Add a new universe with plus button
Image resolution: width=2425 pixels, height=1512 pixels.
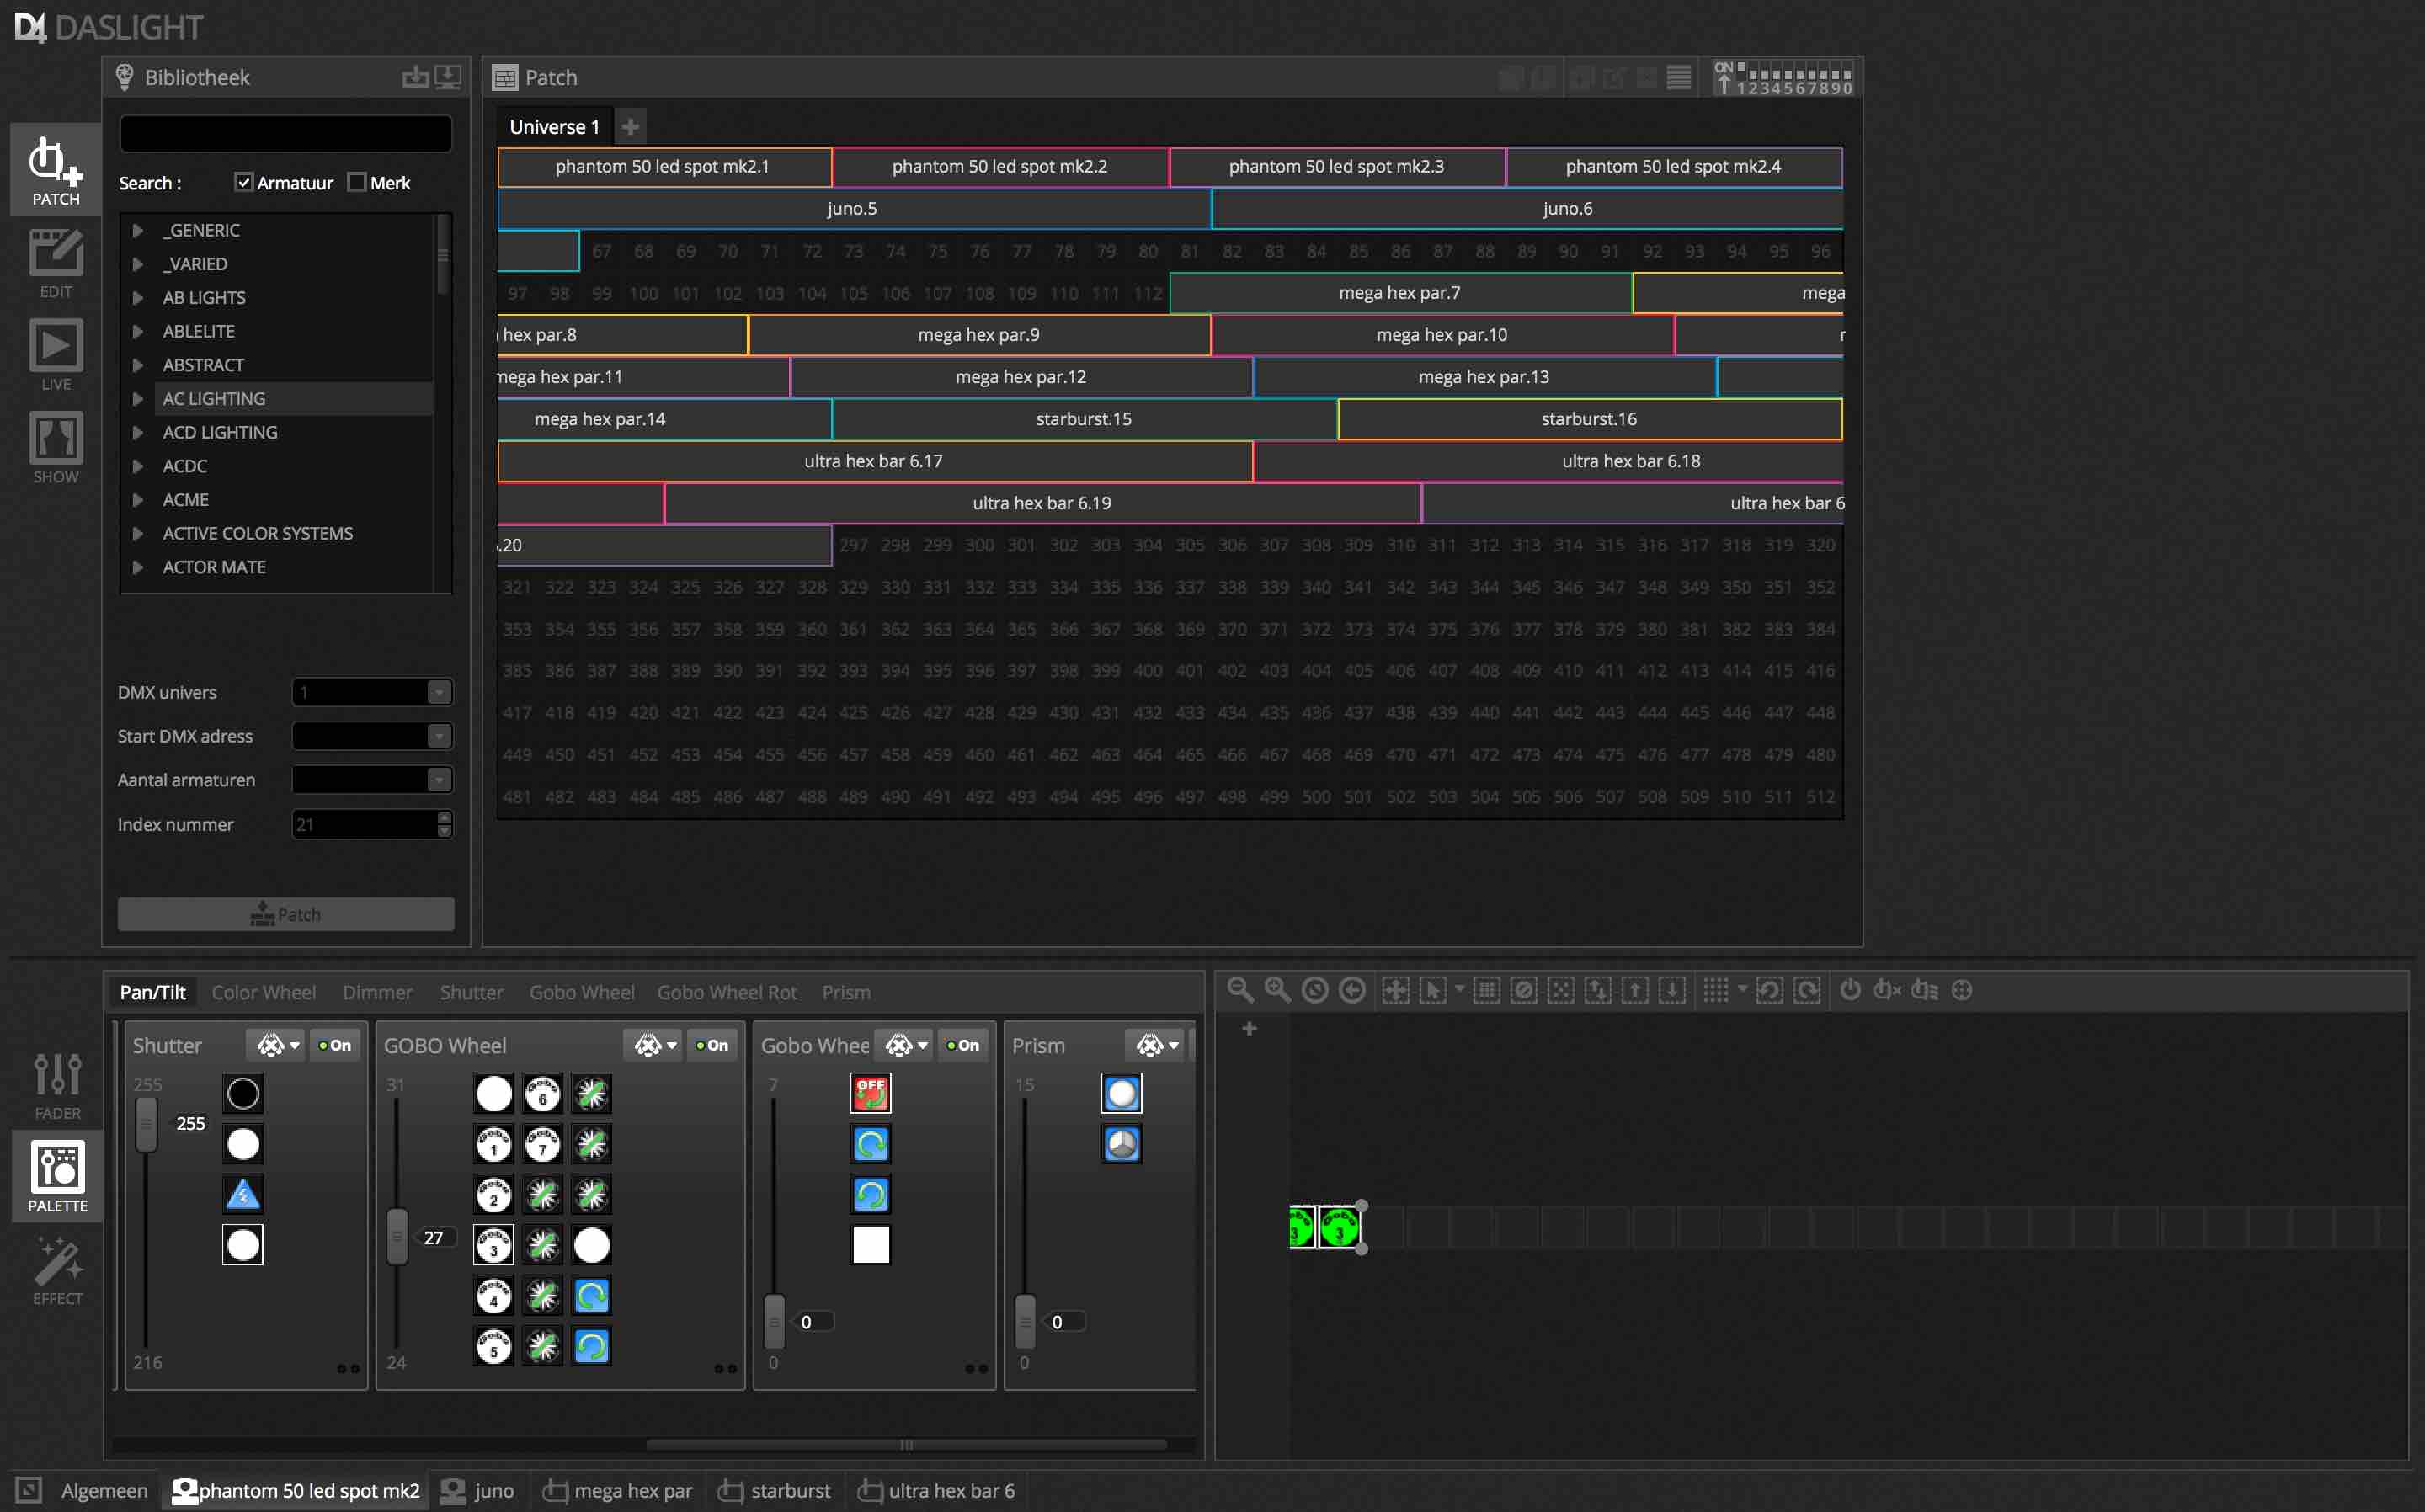coord(630,126)
